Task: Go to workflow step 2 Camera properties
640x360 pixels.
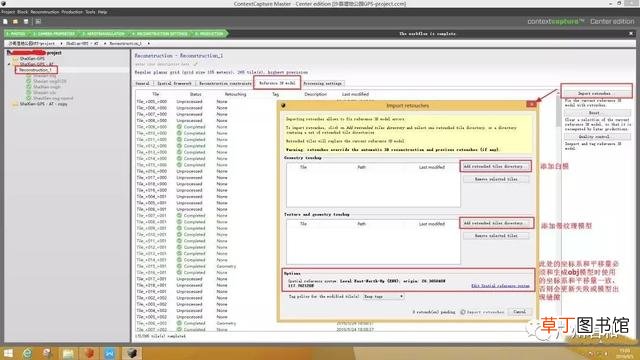Action: coord(54,33)
